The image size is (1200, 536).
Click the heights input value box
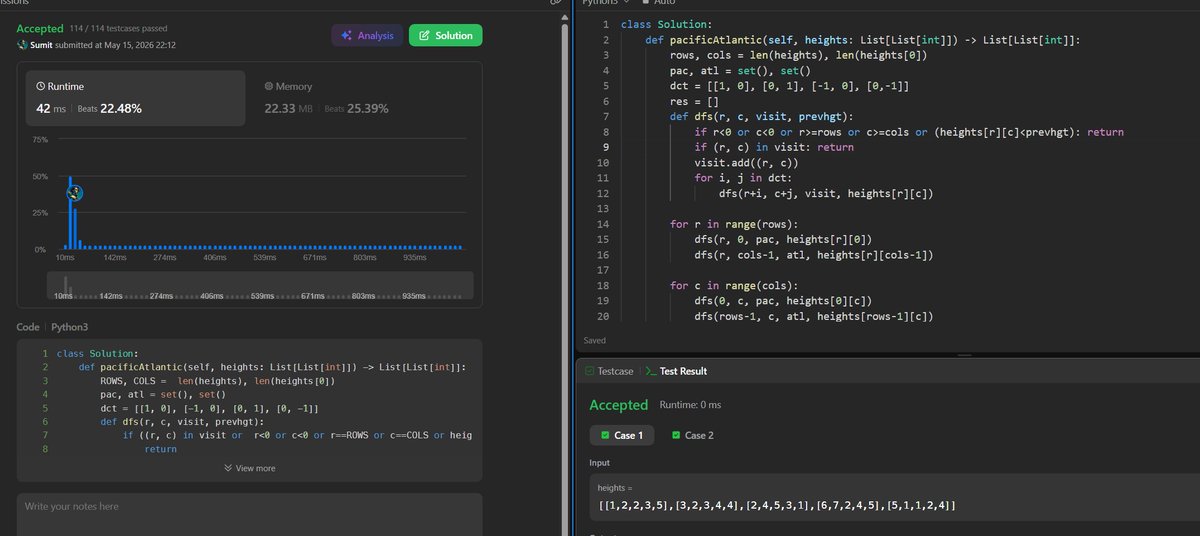(x=895, y=499)
